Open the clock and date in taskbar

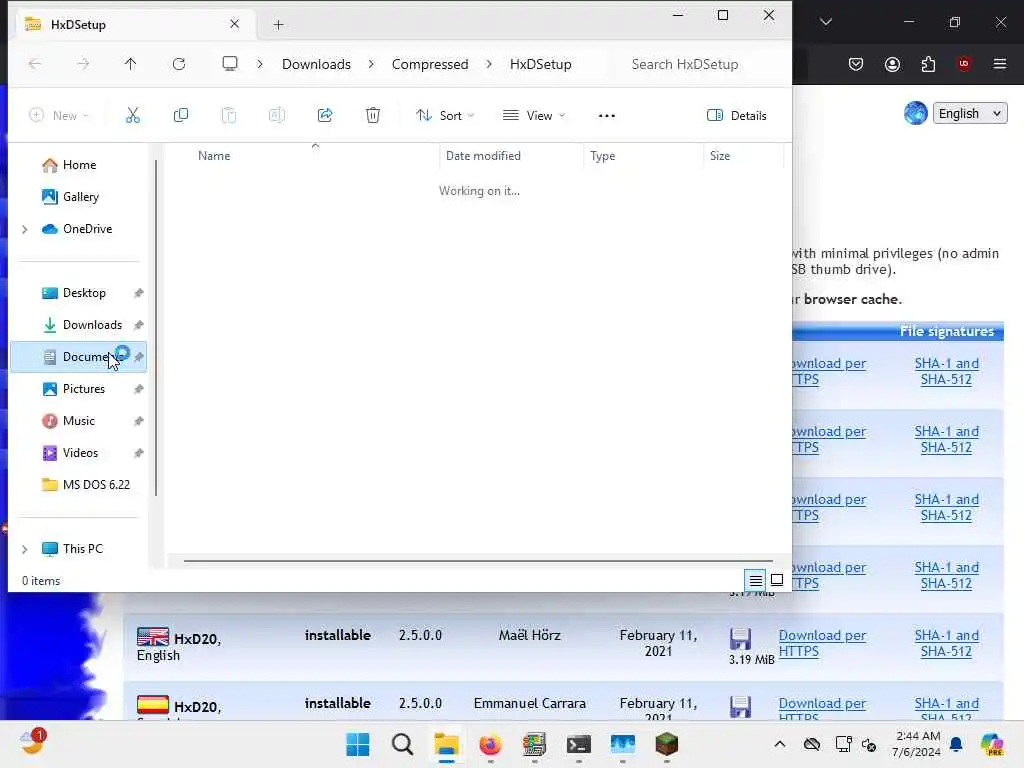pyautogui.click(x=917, y=744)
